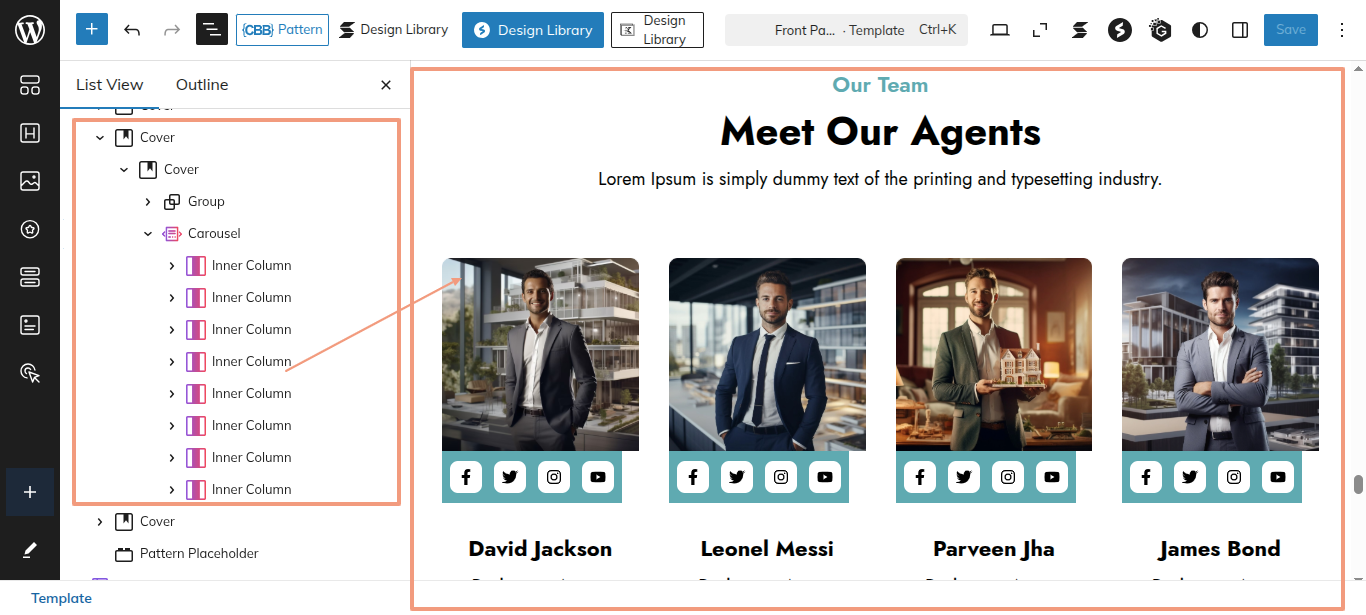Click the WordPress logo icon

click(30, 30)
